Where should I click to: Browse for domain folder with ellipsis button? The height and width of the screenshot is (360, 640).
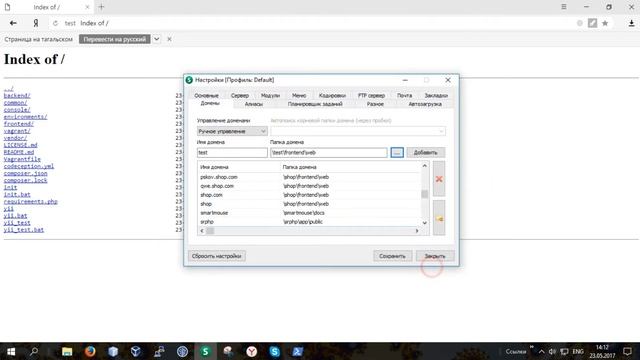[x=397, y=152]
